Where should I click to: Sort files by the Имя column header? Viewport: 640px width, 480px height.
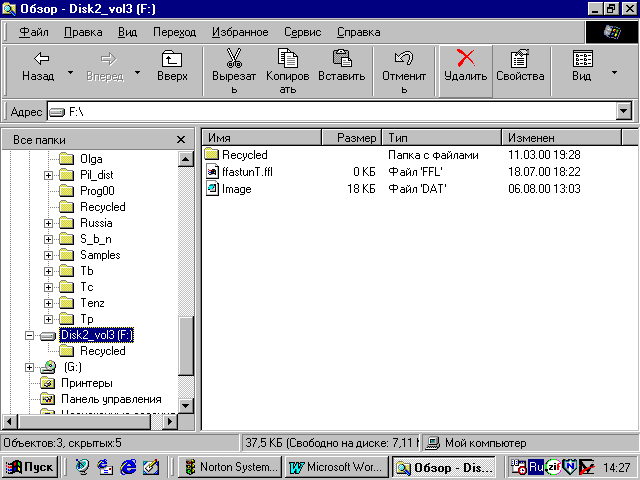tap(262, 138)
